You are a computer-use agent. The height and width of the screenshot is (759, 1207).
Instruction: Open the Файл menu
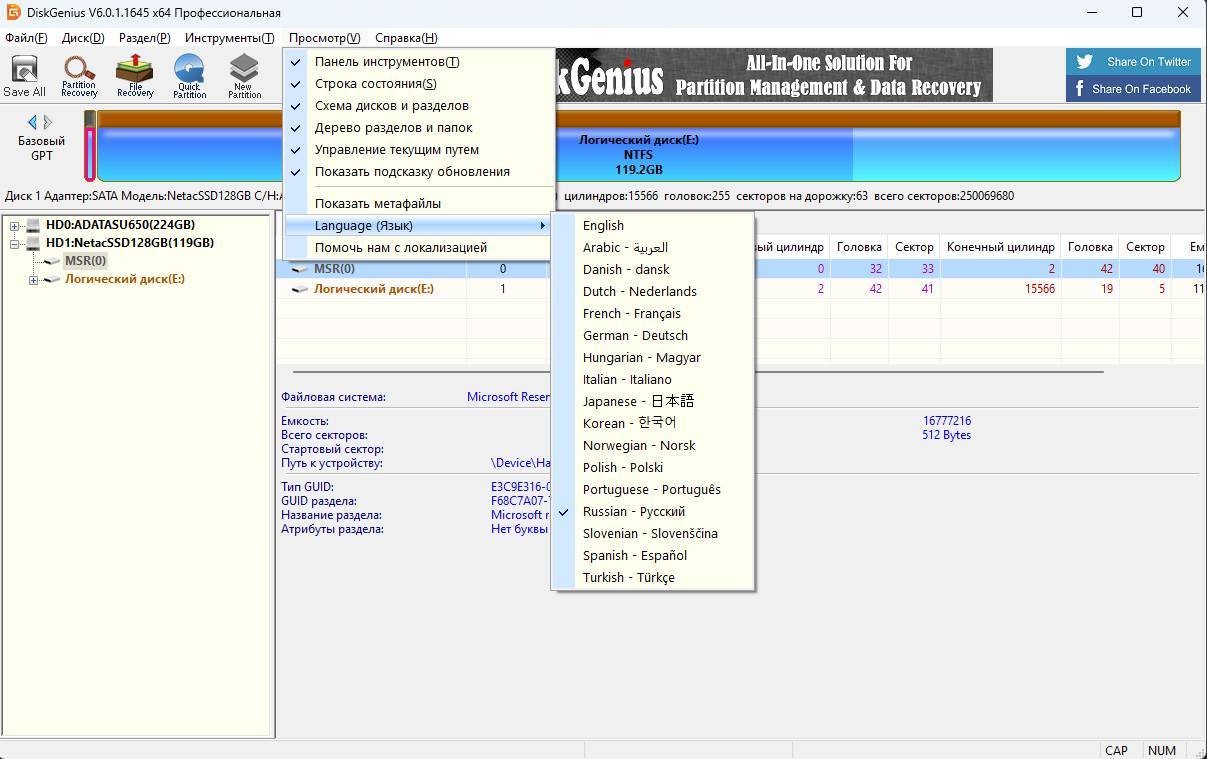pyautogui.click(x=26, y=38)
